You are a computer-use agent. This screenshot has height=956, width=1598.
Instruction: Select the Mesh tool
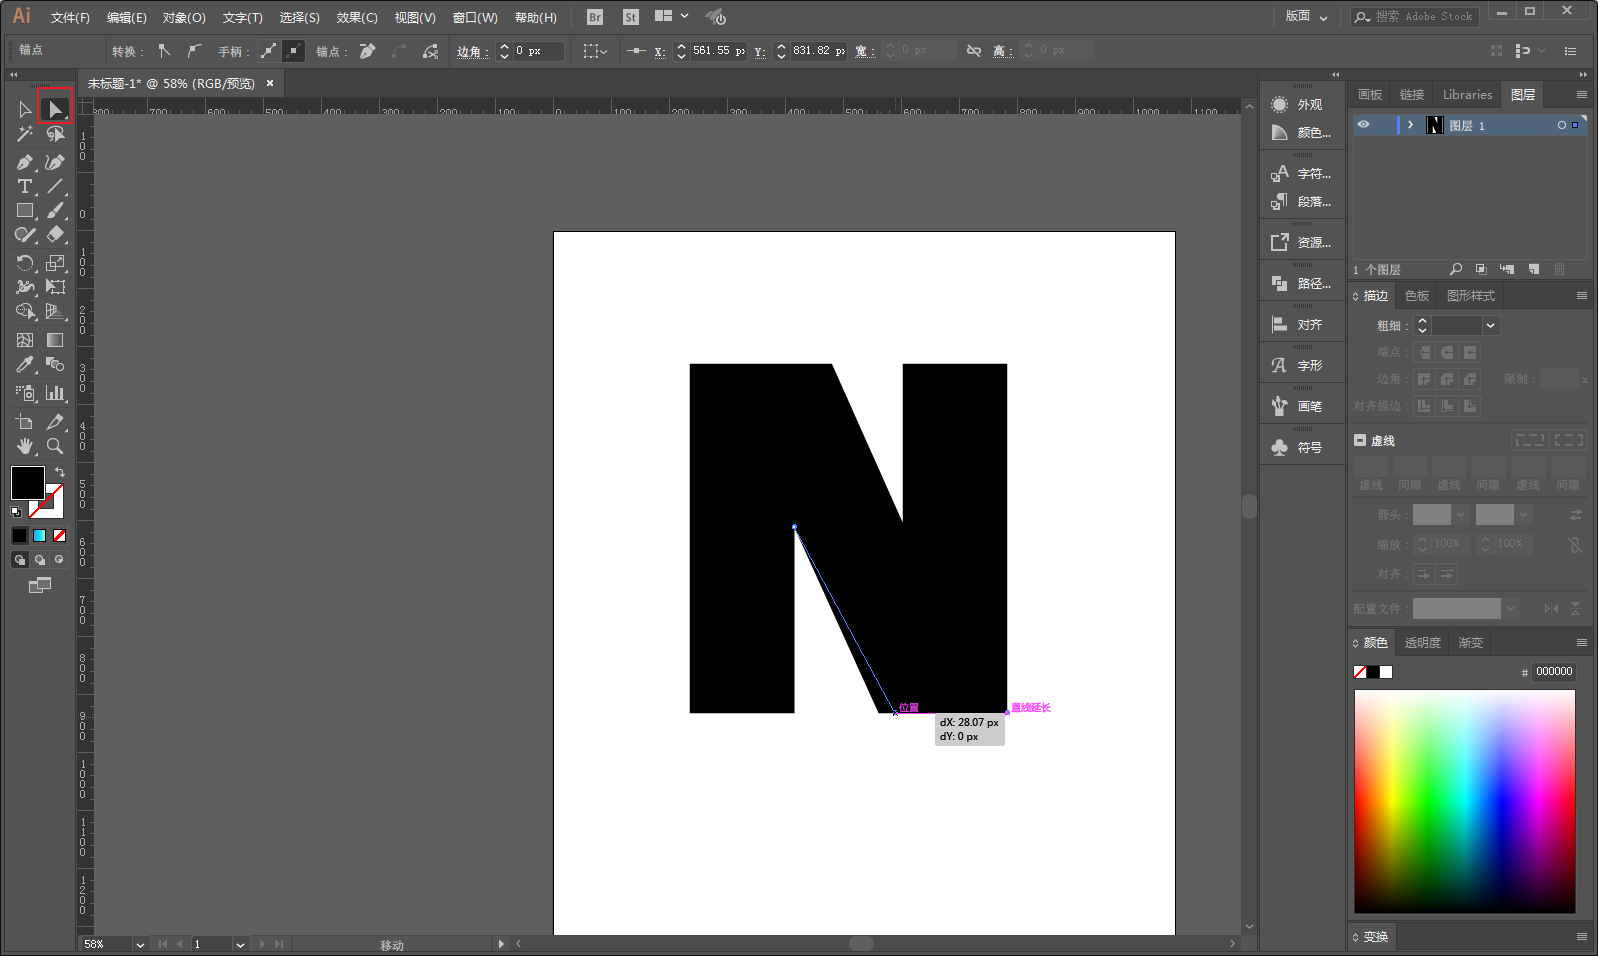pos(25,340)
